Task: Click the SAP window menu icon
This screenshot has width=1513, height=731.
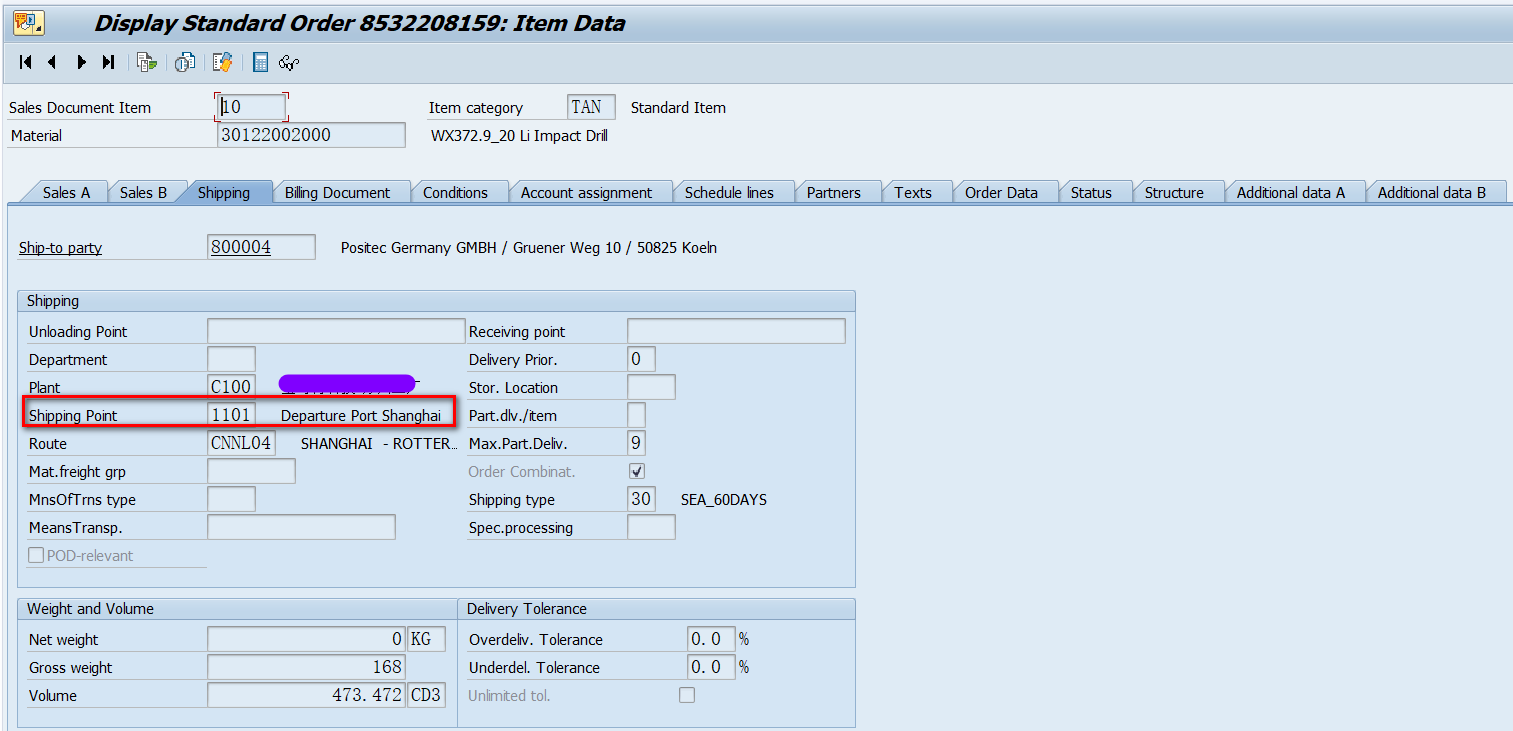Action: click(x=27, y=21)
